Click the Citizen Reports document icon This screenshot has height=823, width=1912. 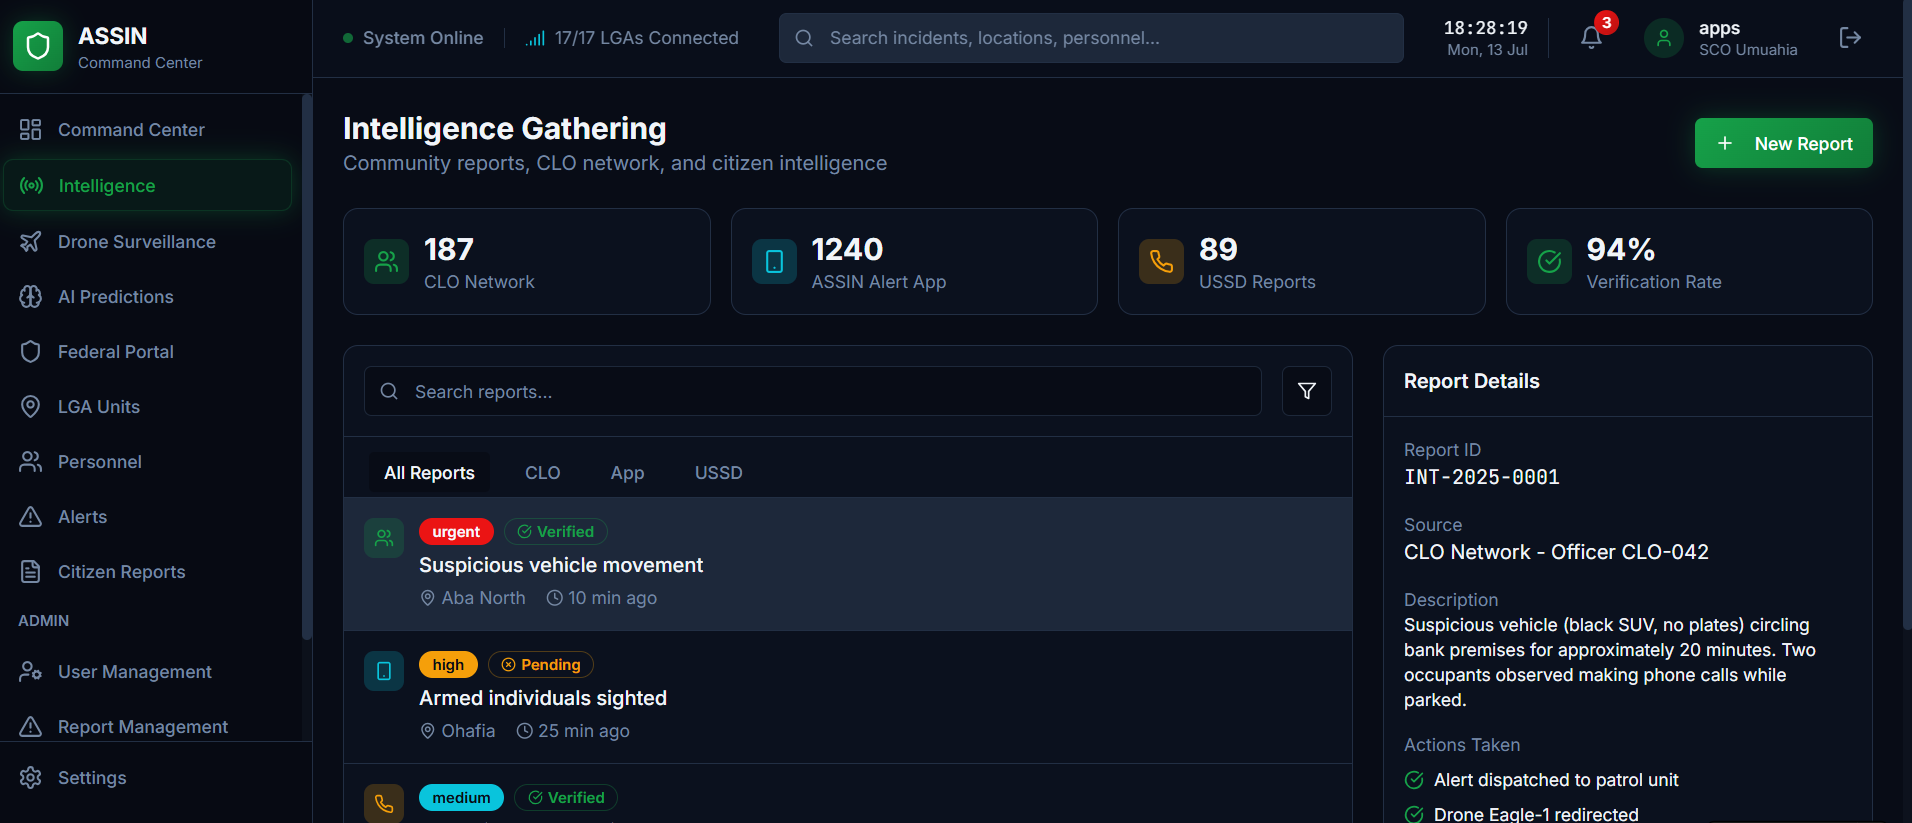tap(31, 572)
